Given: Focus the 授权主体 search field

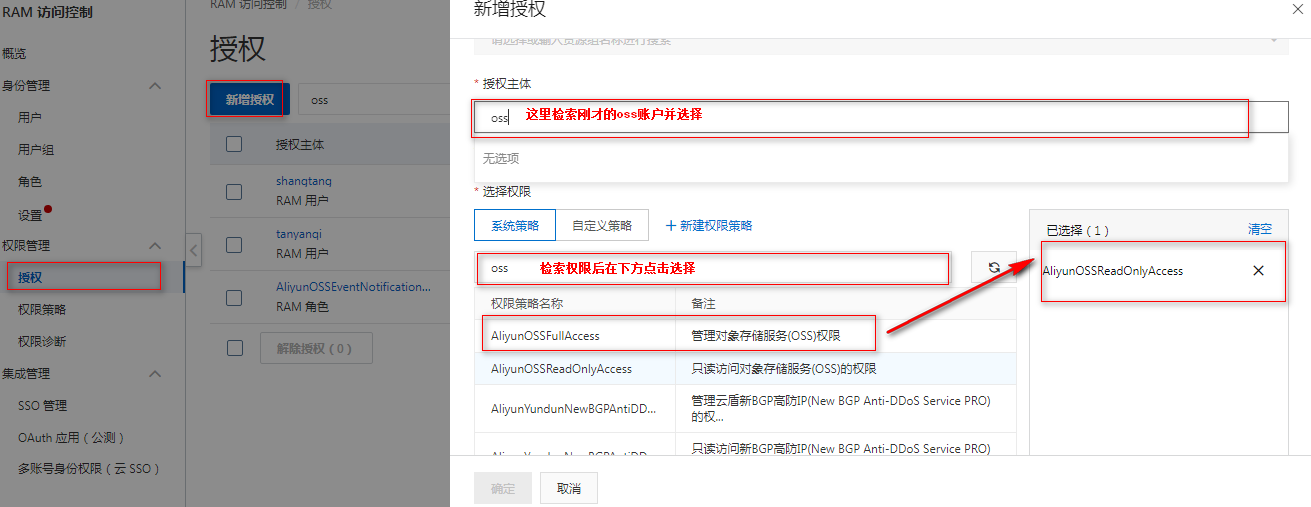Looking at the screenshot, I should (x=881, y=117).
